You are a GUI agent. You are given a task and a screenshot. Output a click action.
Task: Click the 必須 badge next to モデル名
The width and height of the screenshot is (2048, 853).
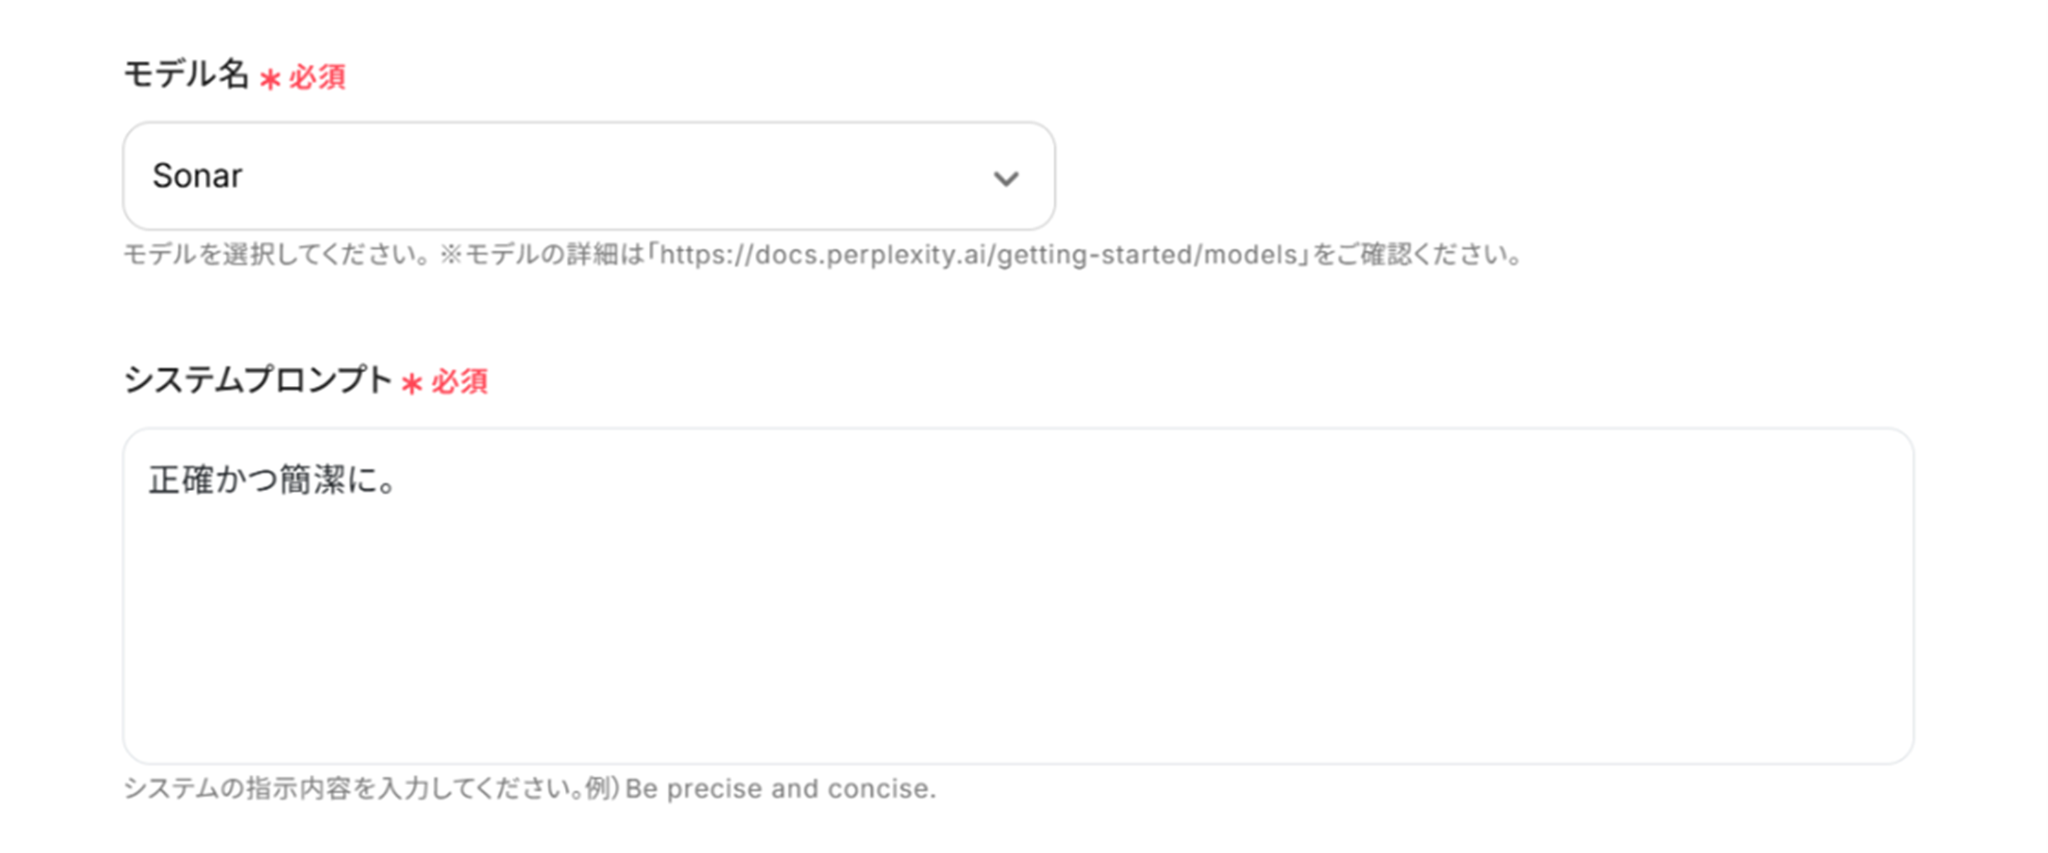(317, 77)
